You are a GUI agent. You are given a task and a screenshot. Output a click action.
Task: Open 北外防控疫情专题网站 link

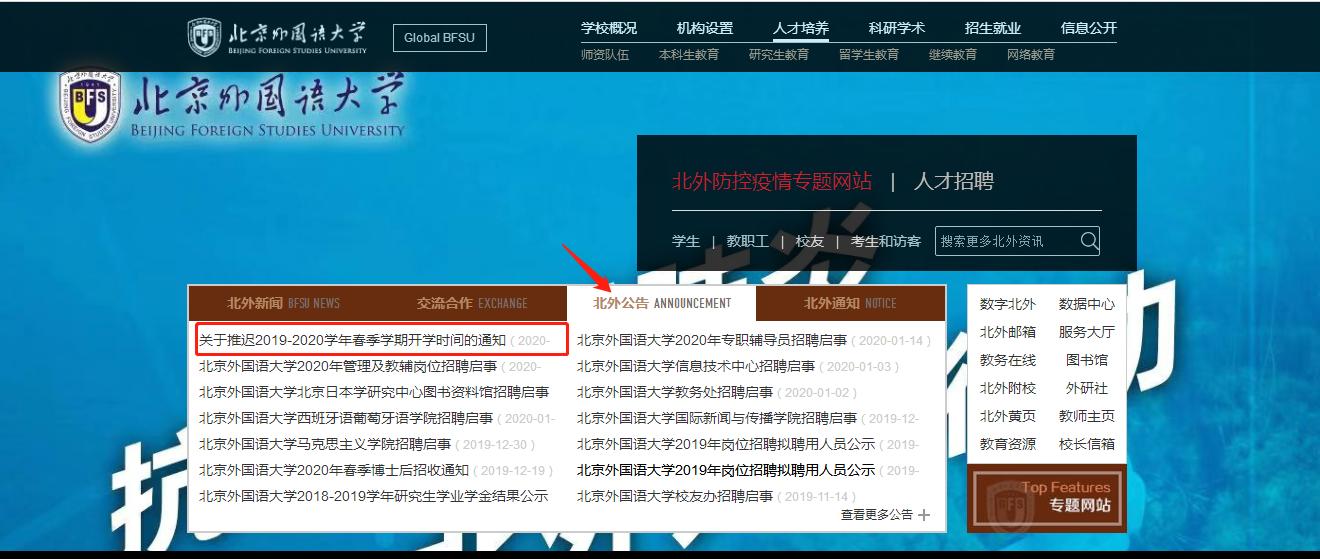(x=772, y=181)
